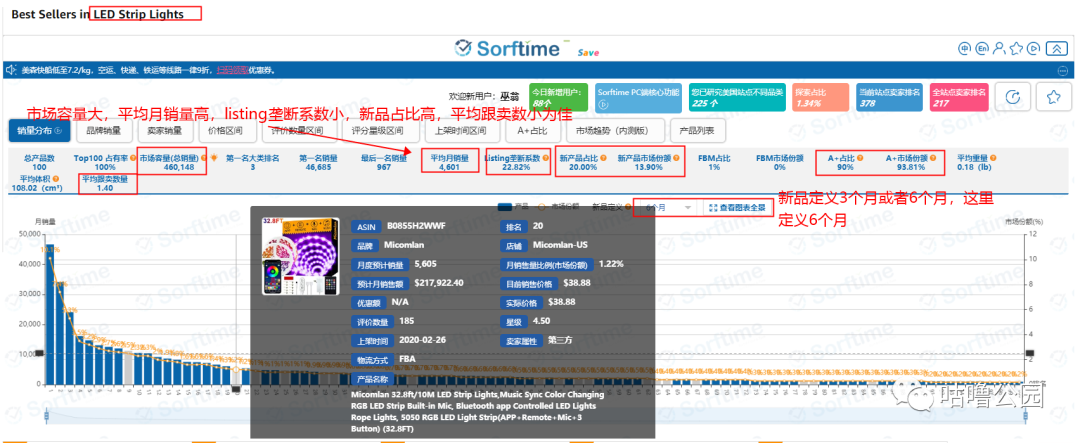
Task: Switch language to English with En icon
Action: coord(982,49)
